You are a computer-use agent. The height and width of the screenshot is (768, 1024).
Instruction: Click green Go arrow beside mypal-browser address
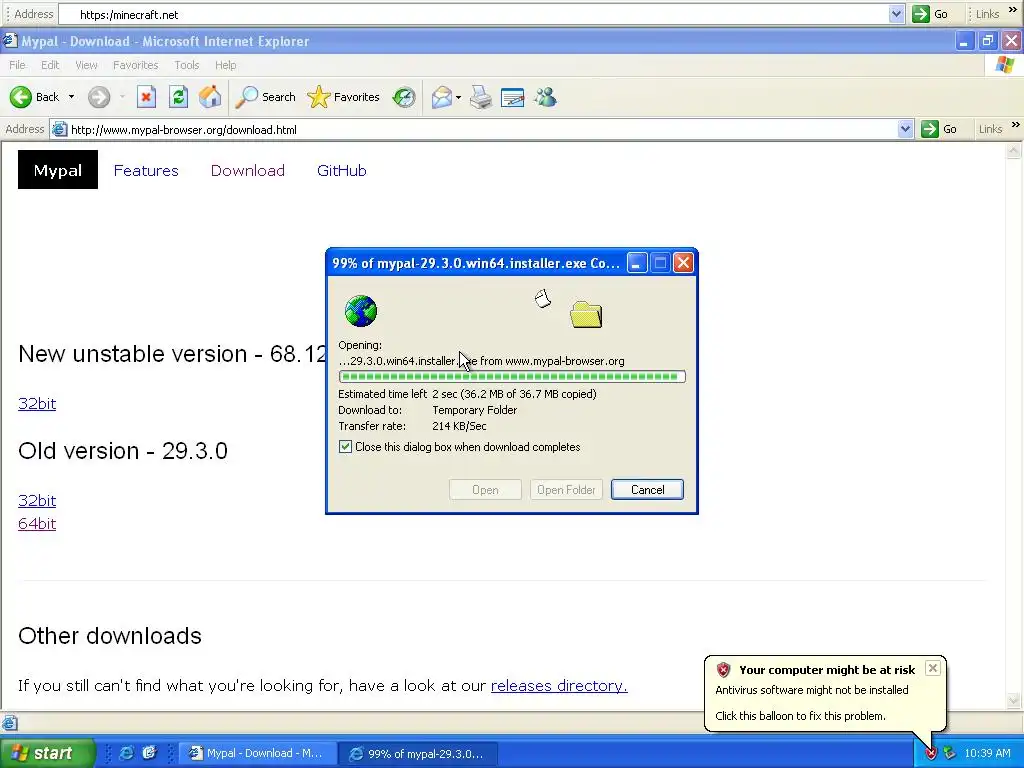coord(929,129)
